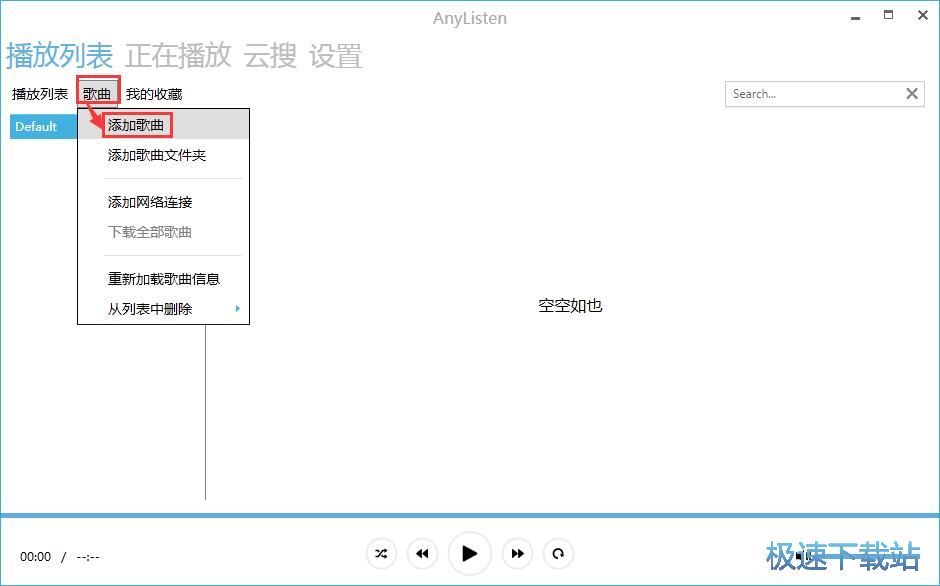
Task: Skip to the previous track
Action: pos(422,554)
